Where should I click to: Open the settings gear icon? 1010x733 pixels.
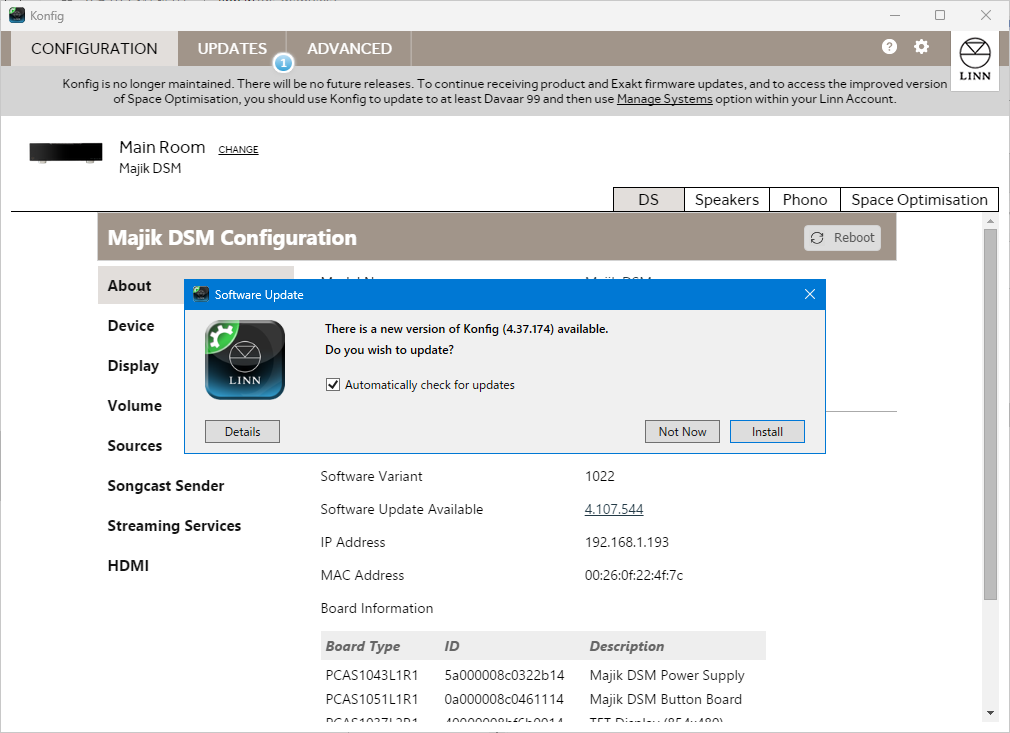pos(922,47)
